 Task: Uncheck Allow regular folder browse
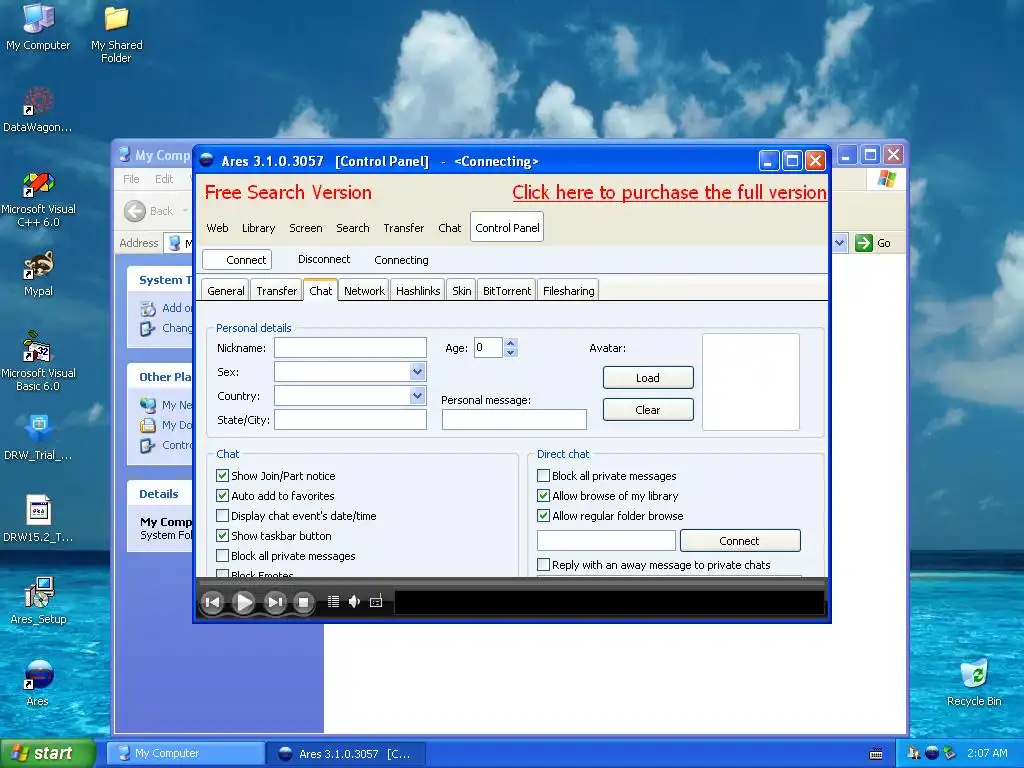click(x=543, y=515)
